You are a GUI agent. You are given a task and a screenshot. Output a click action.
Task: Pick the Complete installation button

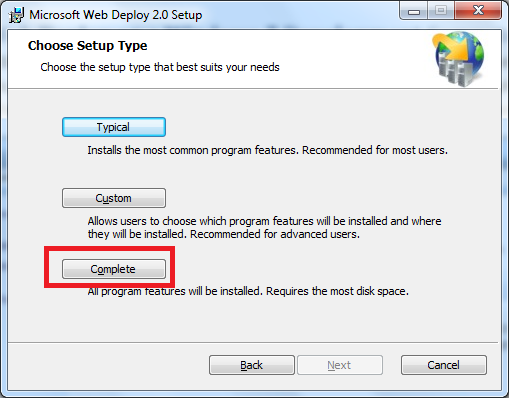tap(114, 269)
